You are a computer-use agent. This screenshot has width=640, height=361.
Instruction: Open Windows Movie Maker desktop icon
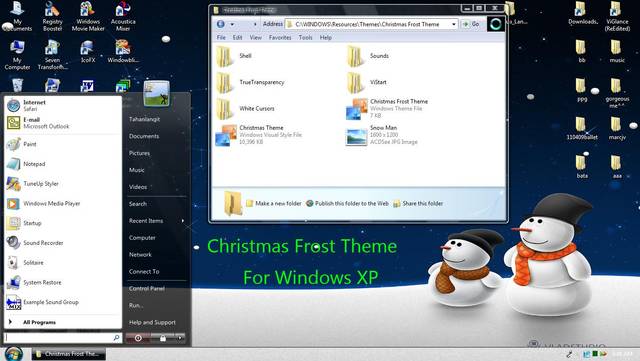(88, 17)
